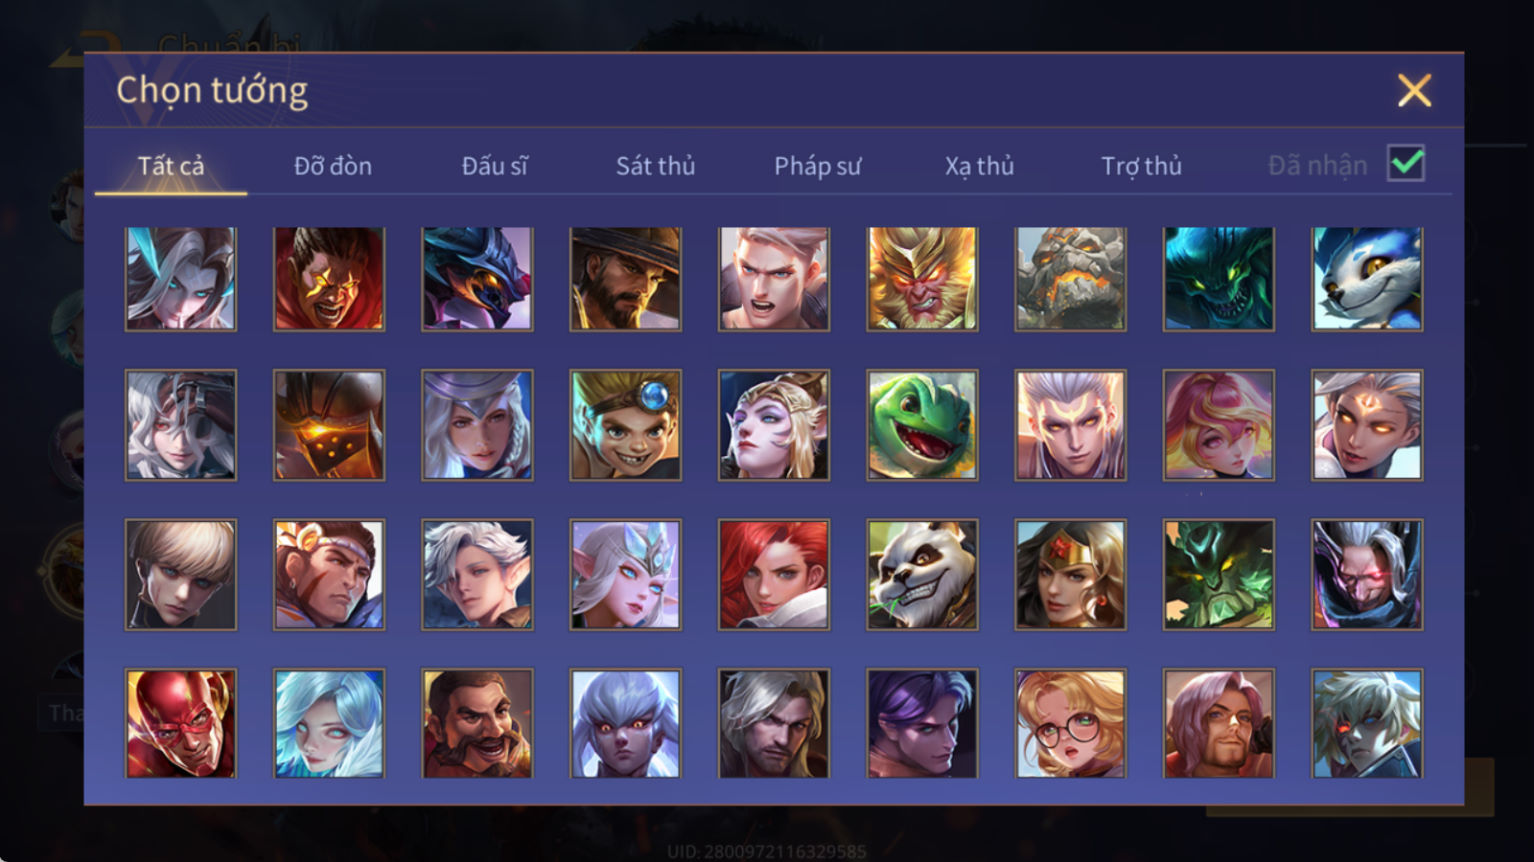Toggle the Đã nhận checkbox
Viewport: 1534px width, 862px height.
pos(1406,163)
